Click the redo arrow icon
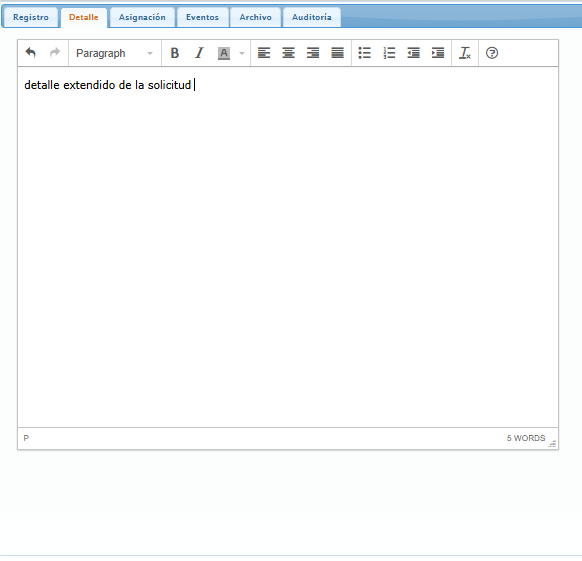 pos(55,53)
